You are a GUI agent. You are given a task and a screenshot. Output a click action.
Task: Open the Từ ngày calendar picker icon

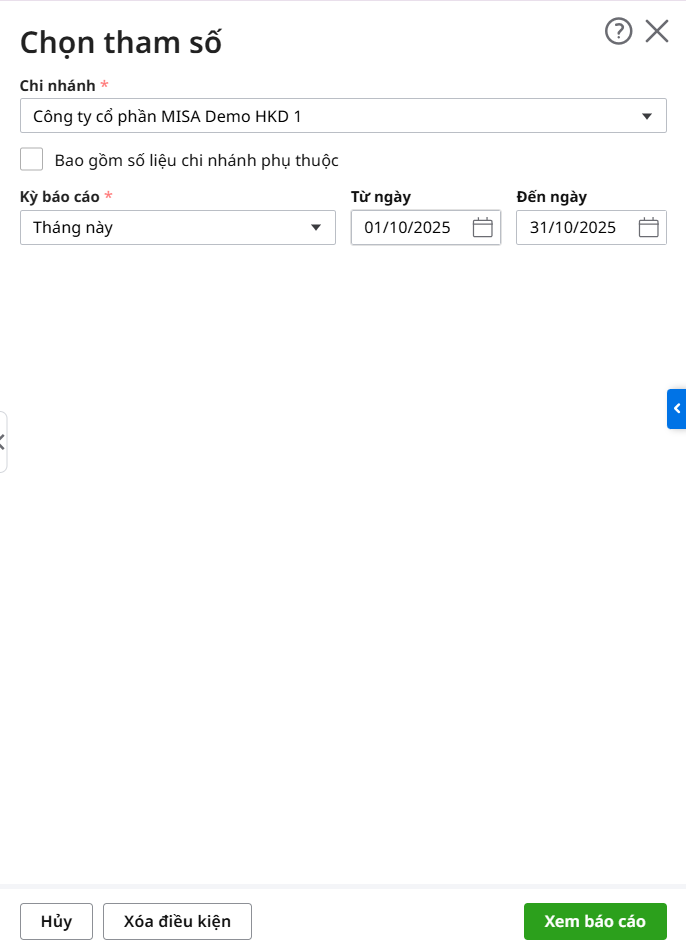pos(483,228)
